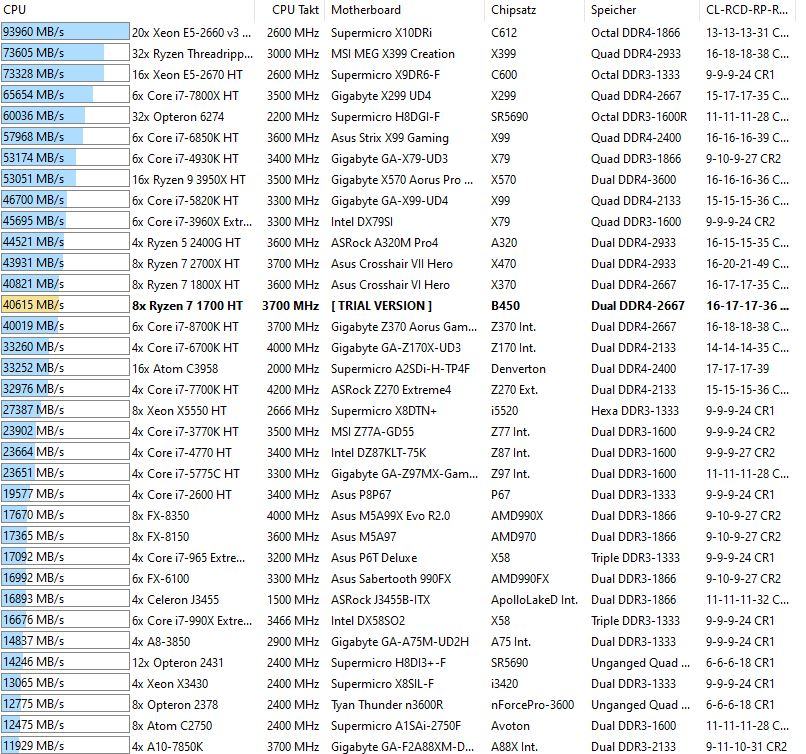806x754 pixels.
Task: Select the 93960 MB/s result bar
Action: pyautogui.click(x=65, y=32)
